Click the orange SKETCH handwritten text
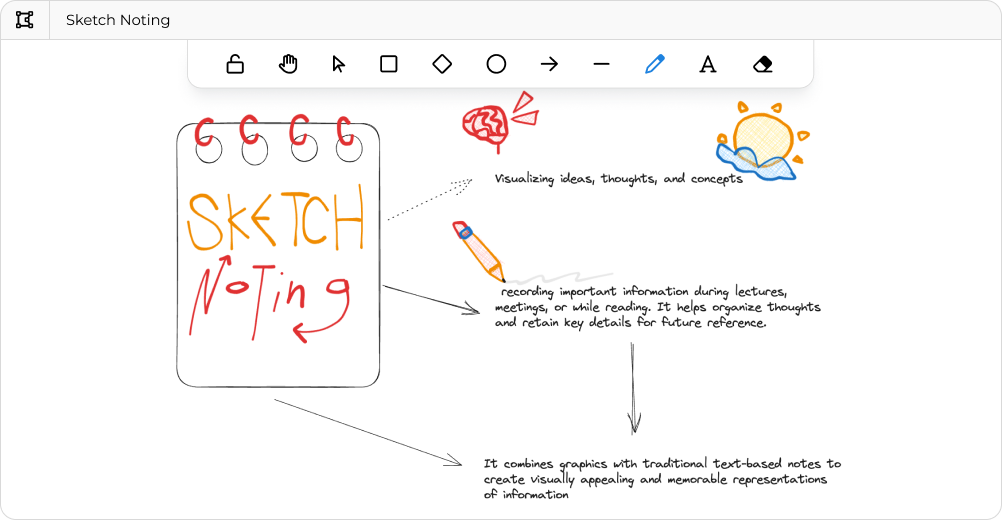This screenshot has height=520, width=1002. pyautogui.click(x=275, y=221)
